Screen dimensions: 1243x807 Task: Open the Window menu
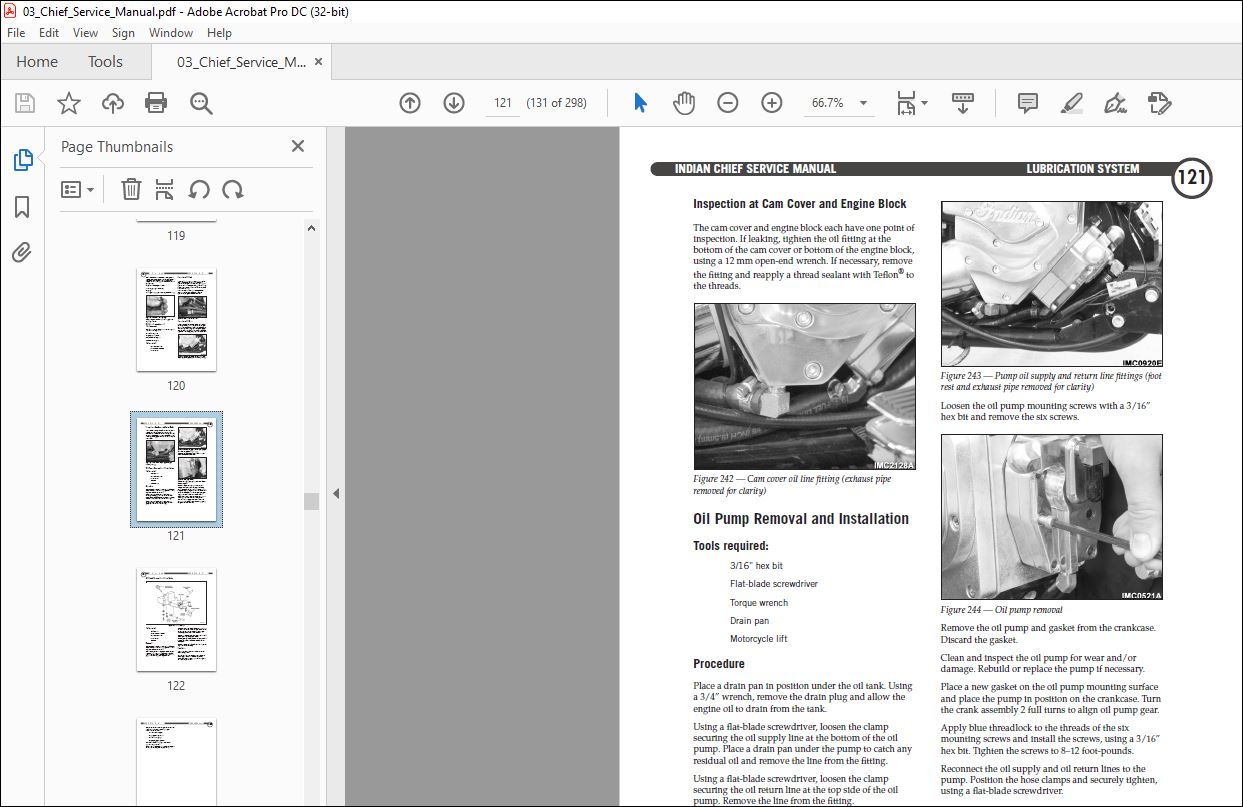tap(171, 33)
